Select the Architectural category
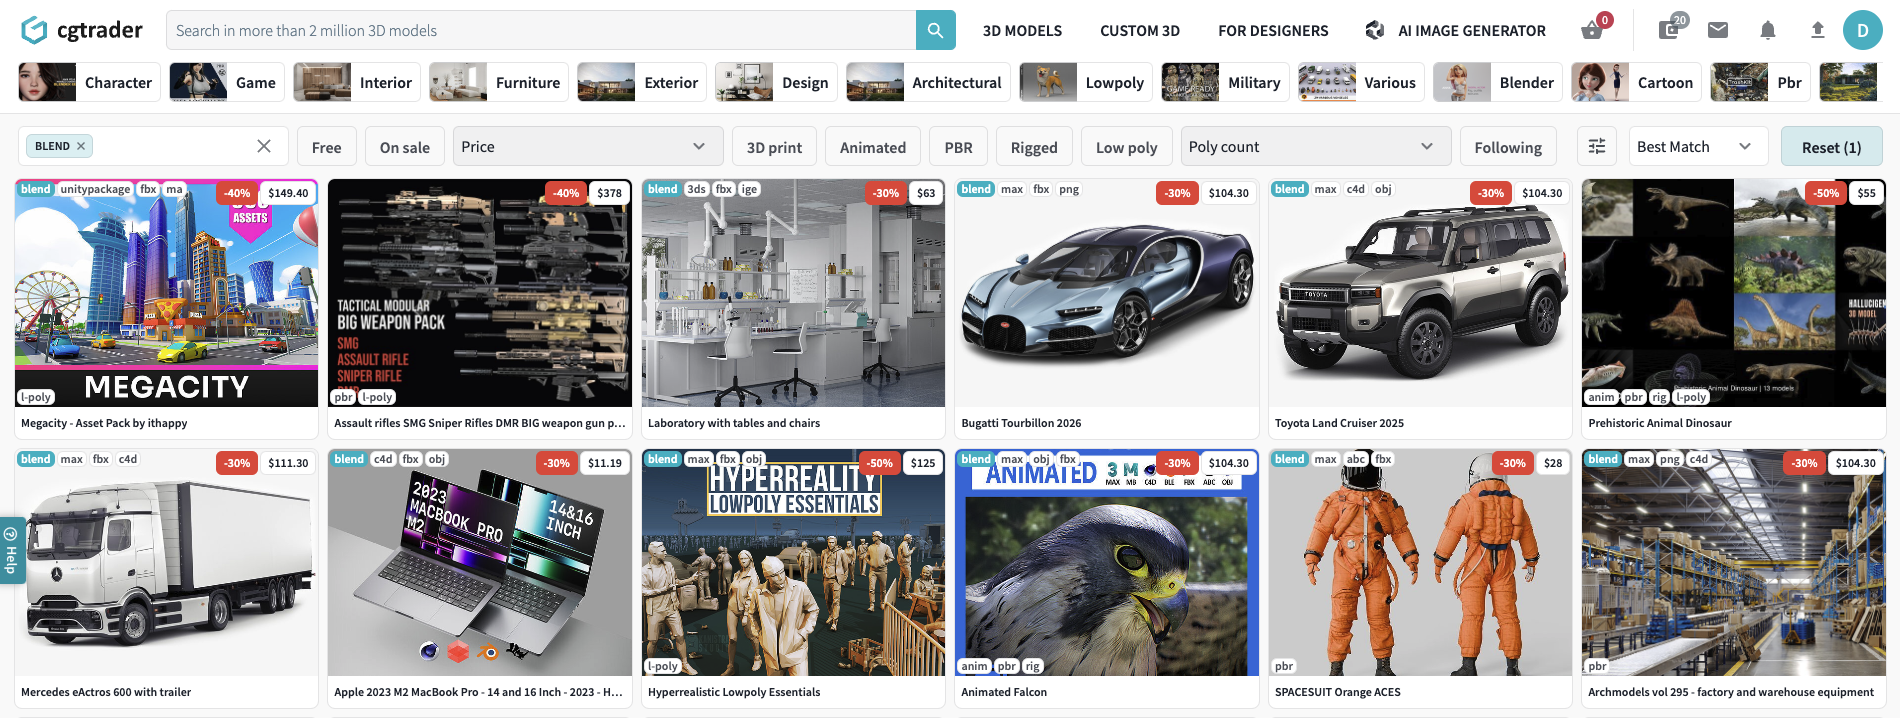The height and width of the screenshot is (718, 1900). coord(928,82)
